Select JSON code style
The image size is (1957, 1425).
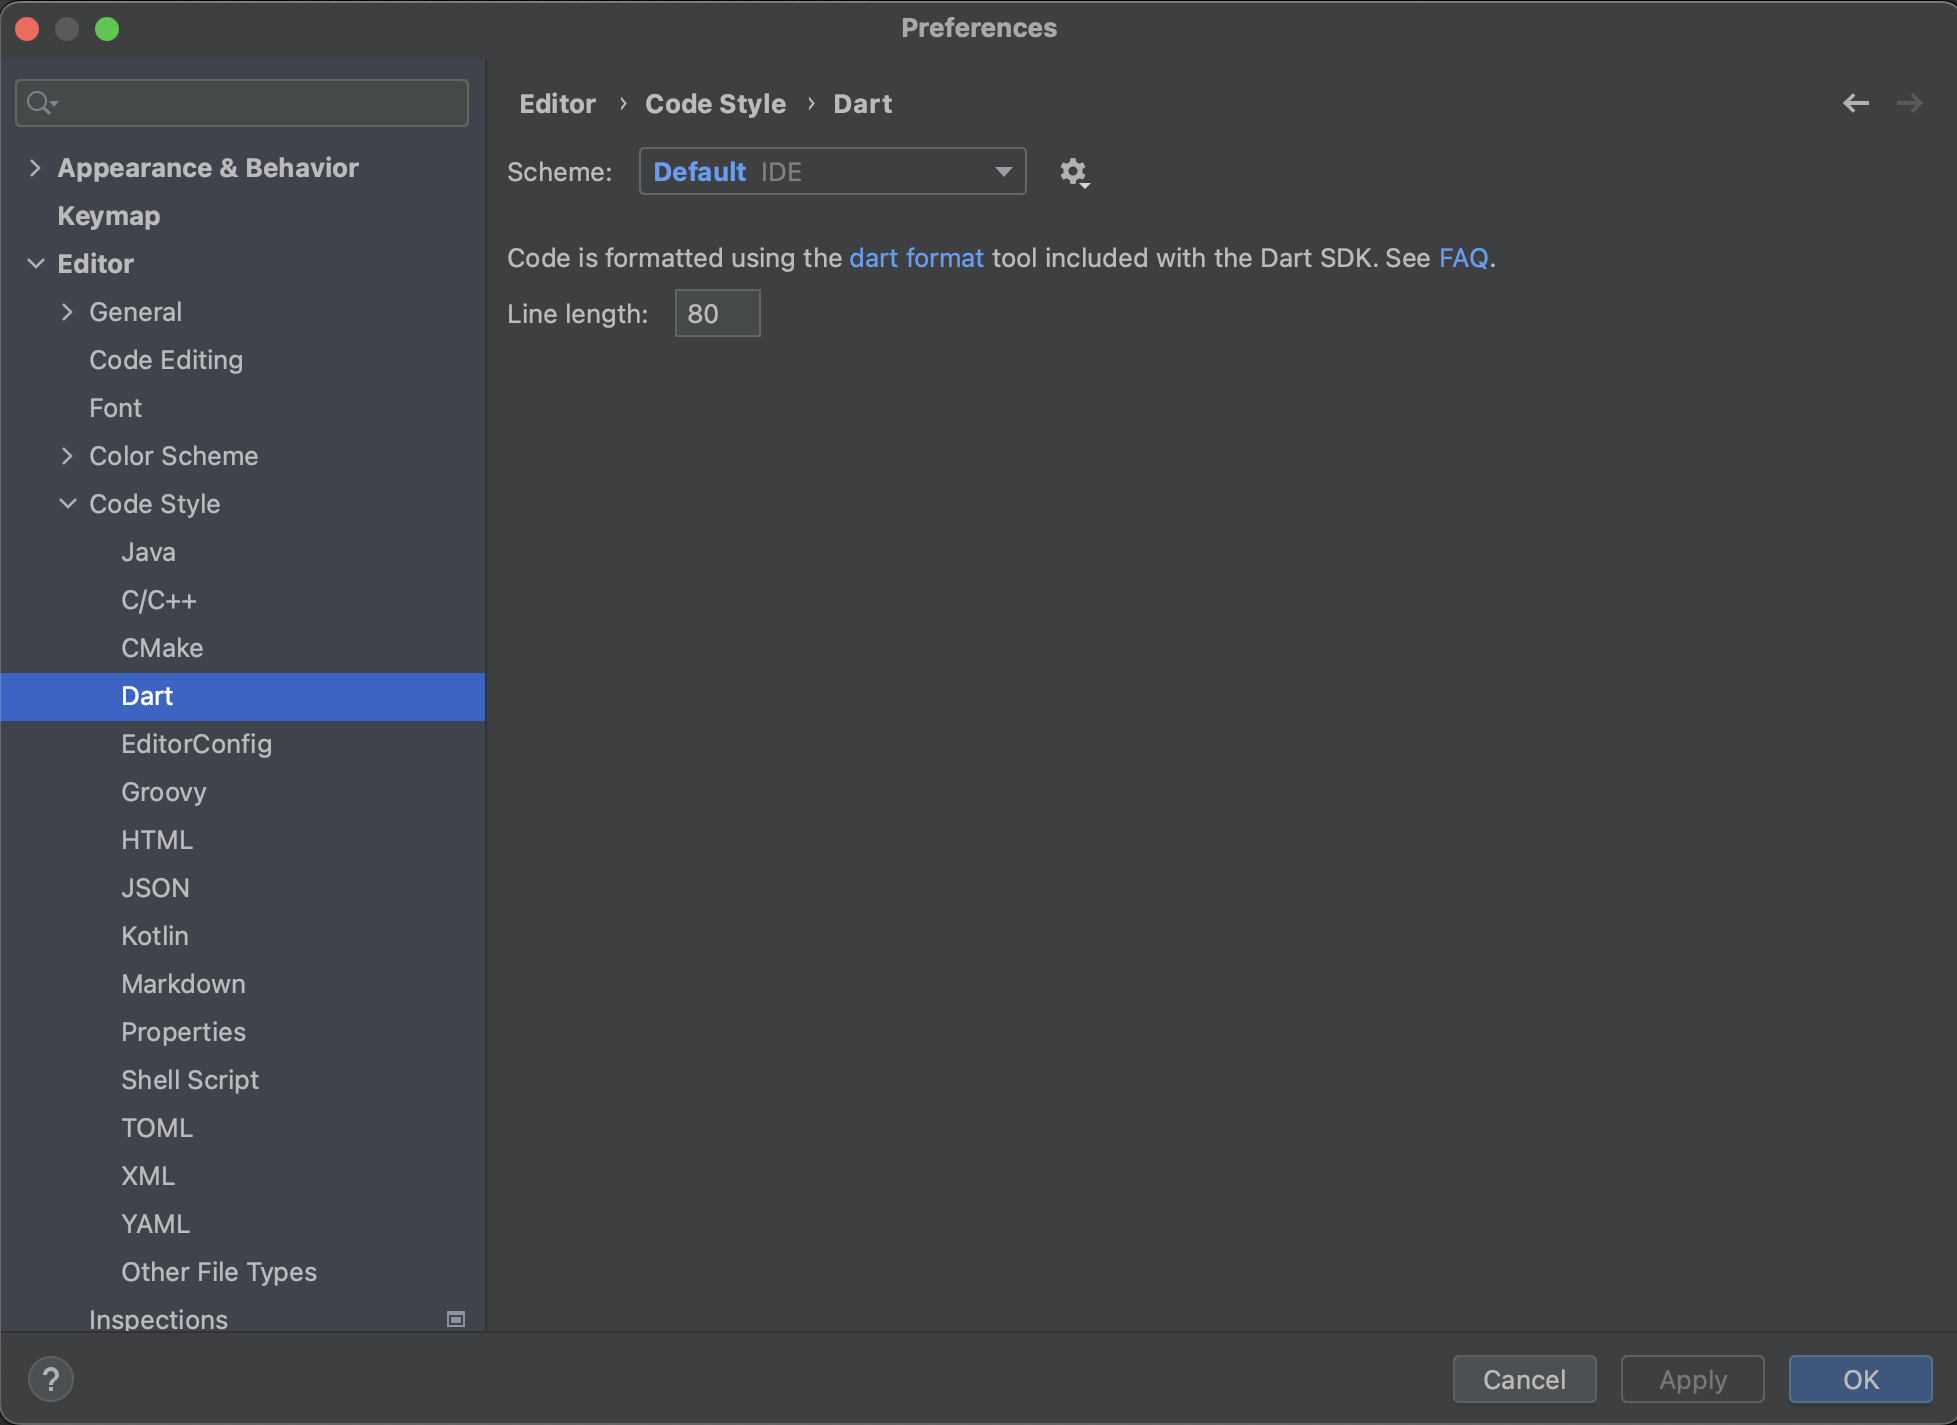pos(155,888)
